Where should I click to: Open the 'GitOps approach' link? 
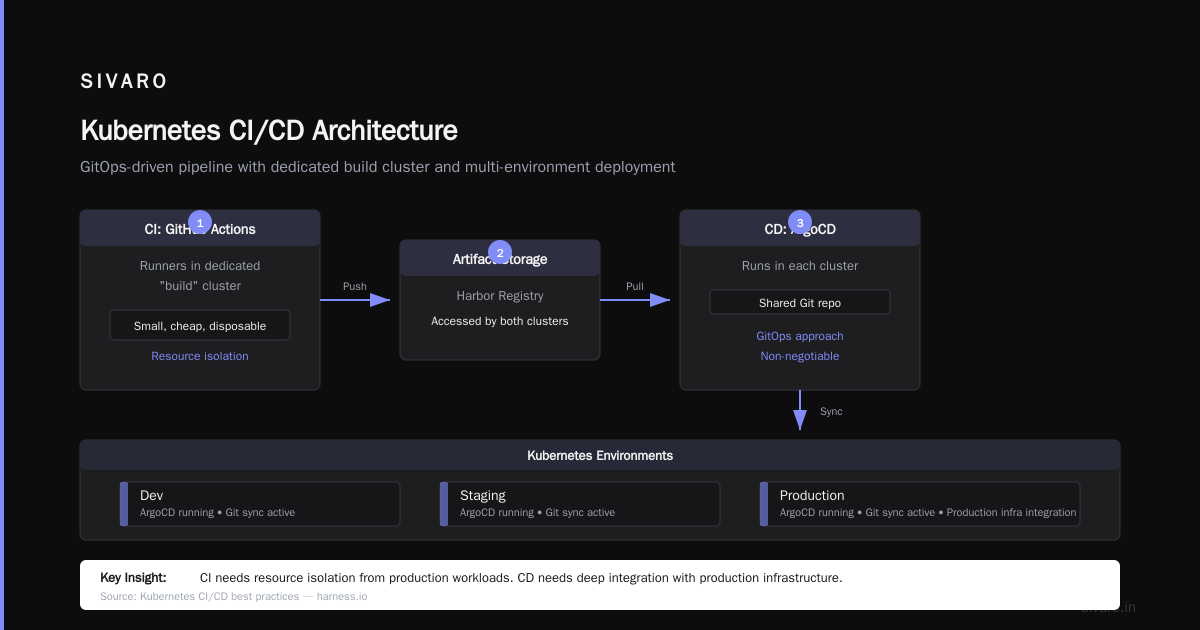[x=800, y=336]
